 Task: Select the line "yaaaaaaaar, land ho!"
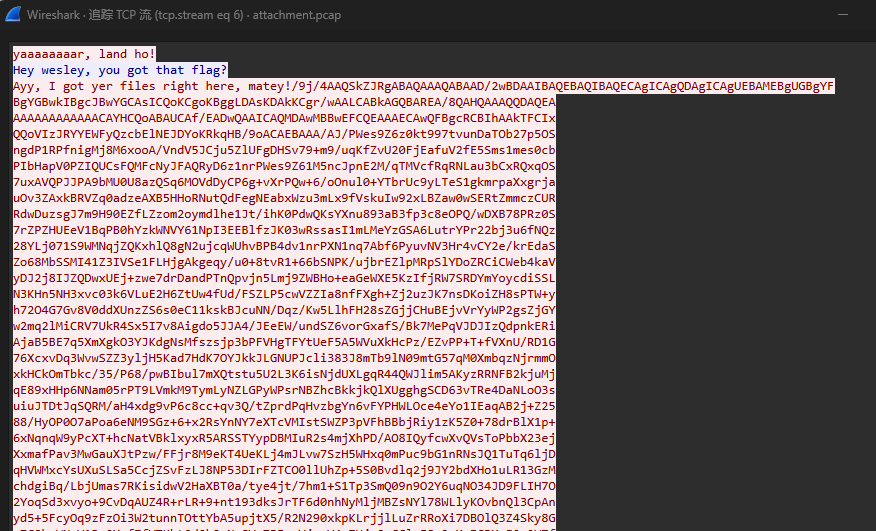pyautogui.click(x=84, y=54)
